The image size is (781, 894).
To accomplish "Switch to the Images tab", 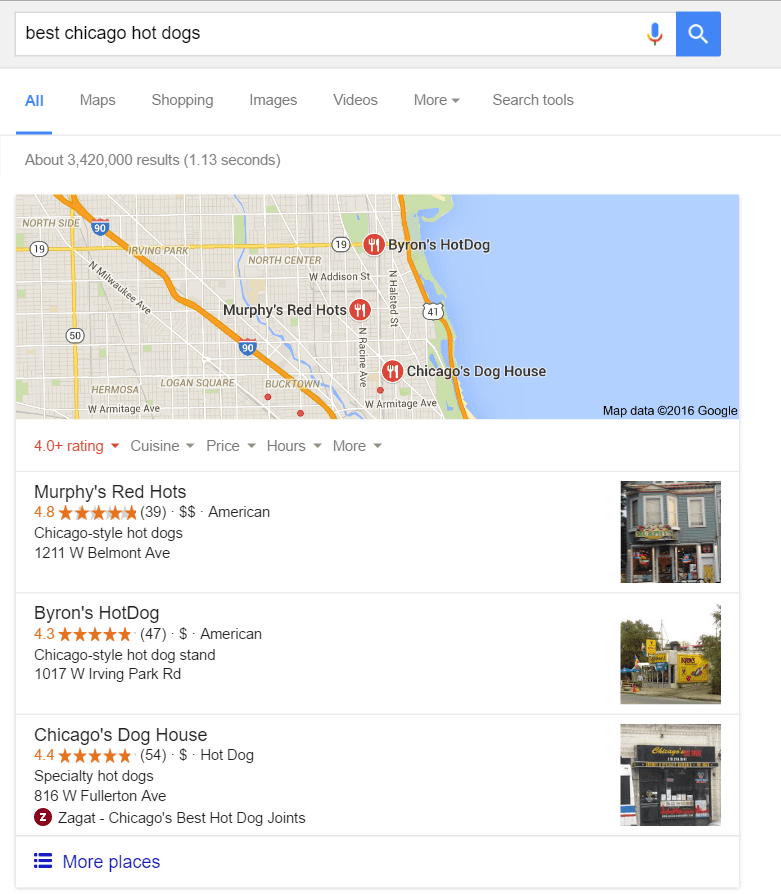I will coord(273,100).
